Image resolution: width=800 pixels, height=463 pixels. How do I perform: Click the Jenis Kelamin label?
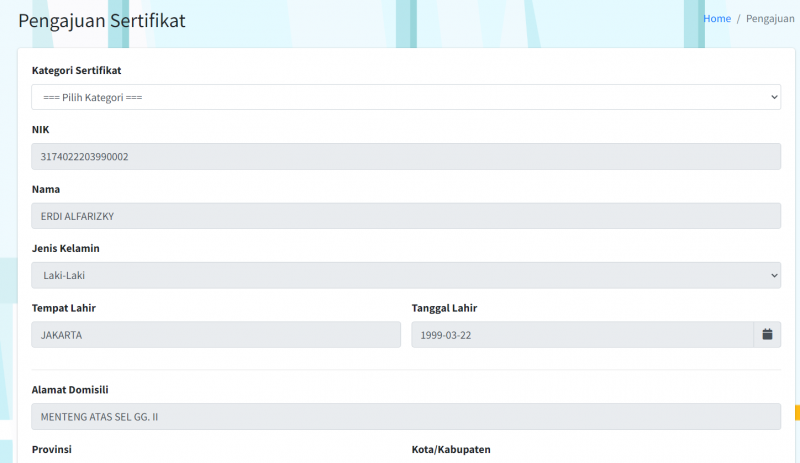click(x=66, y=248)
